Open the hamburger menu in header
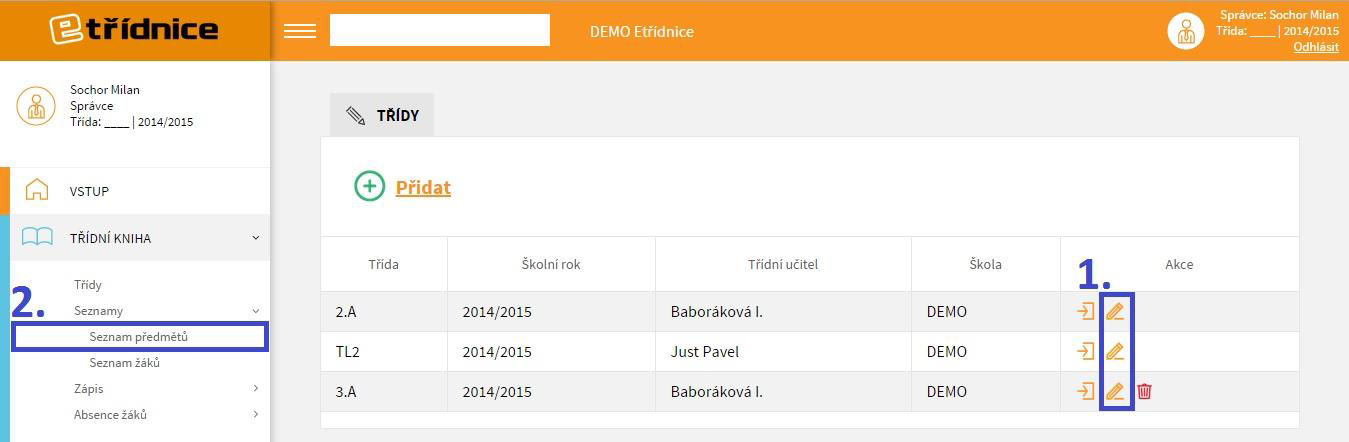The width and height of the screenshot is (1349, 442). [300, 31]
